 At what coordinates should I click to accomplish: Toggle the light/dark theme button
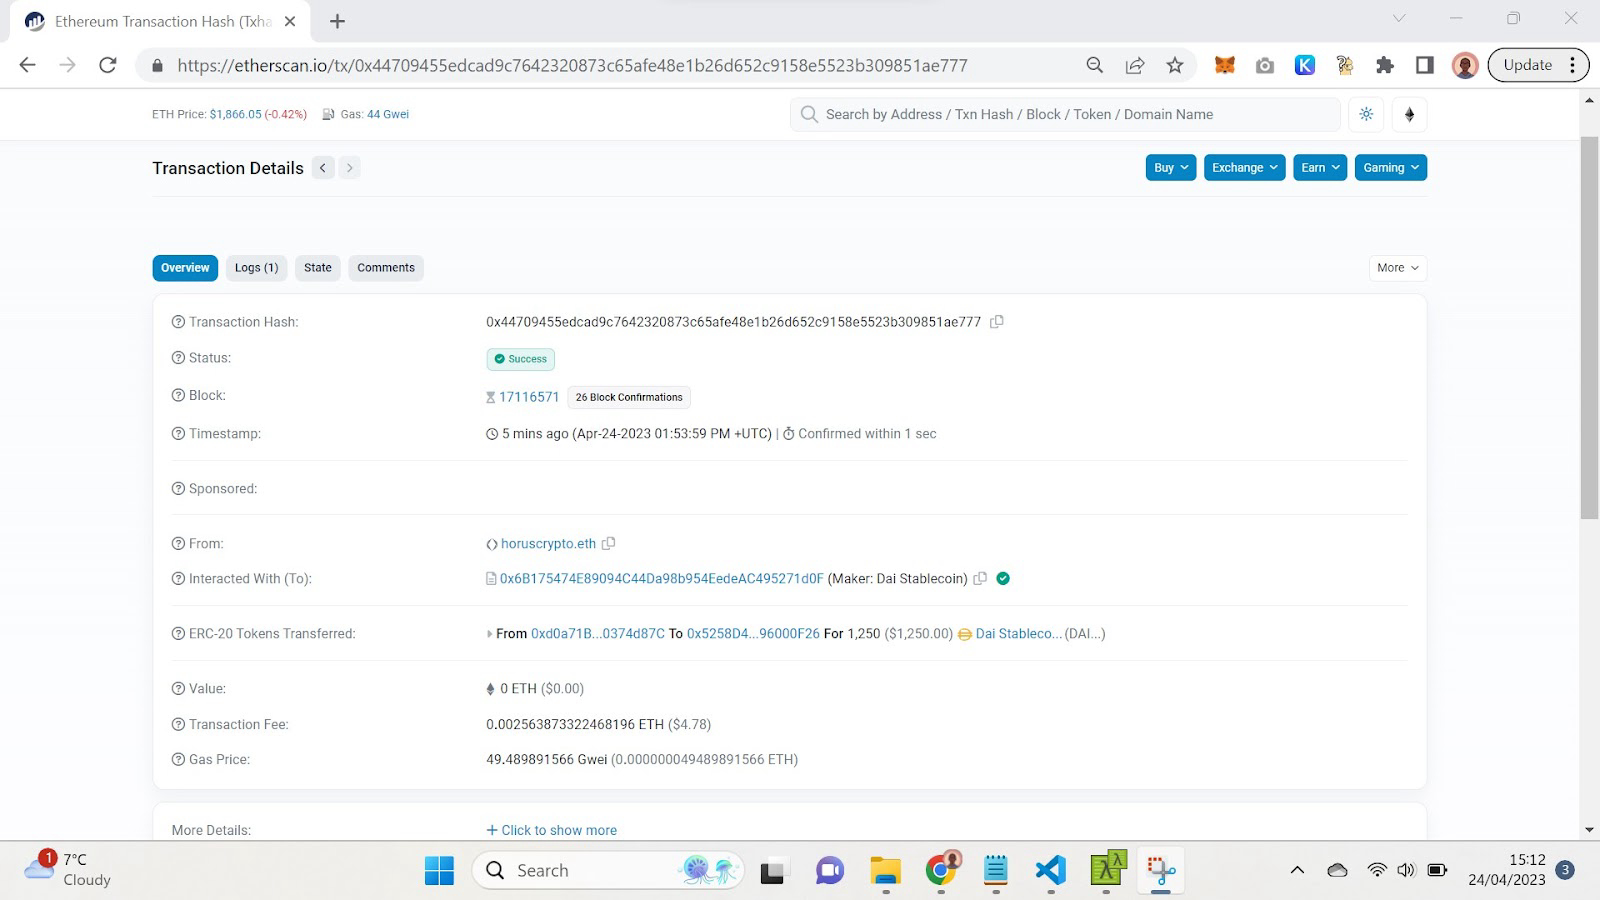[x=1366, y=114]
